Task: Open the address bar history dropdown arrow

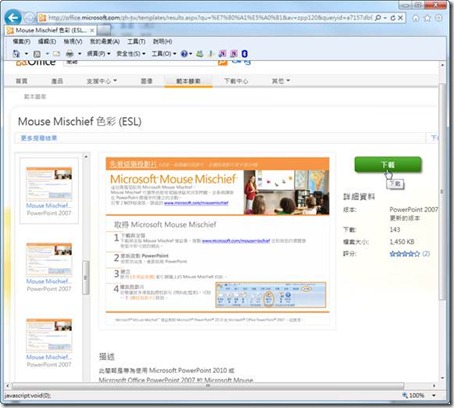Action: (x=385, y=18)
